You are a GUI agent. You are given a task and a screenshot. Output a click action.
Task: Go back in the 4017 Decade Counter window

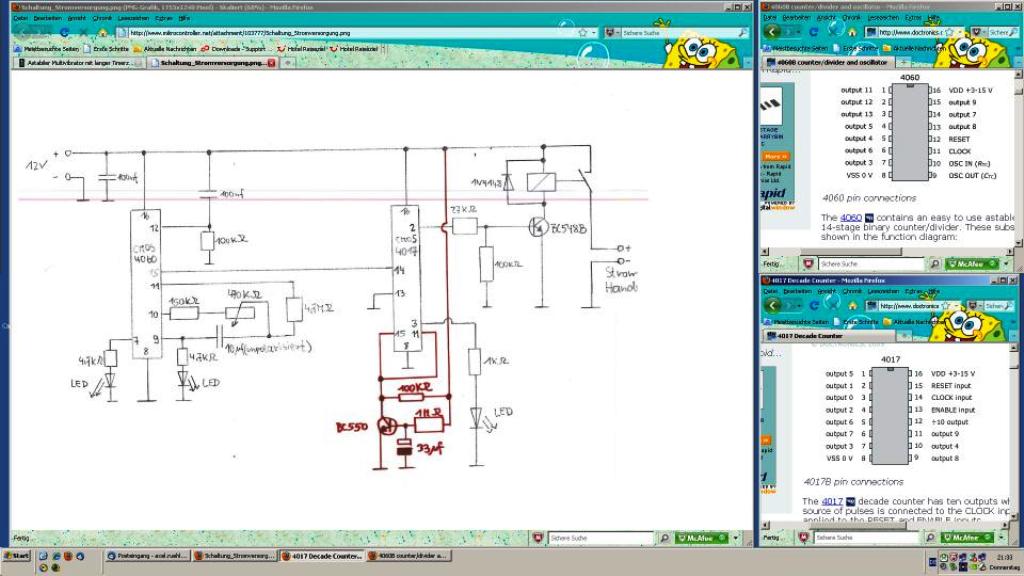point(773,305)
